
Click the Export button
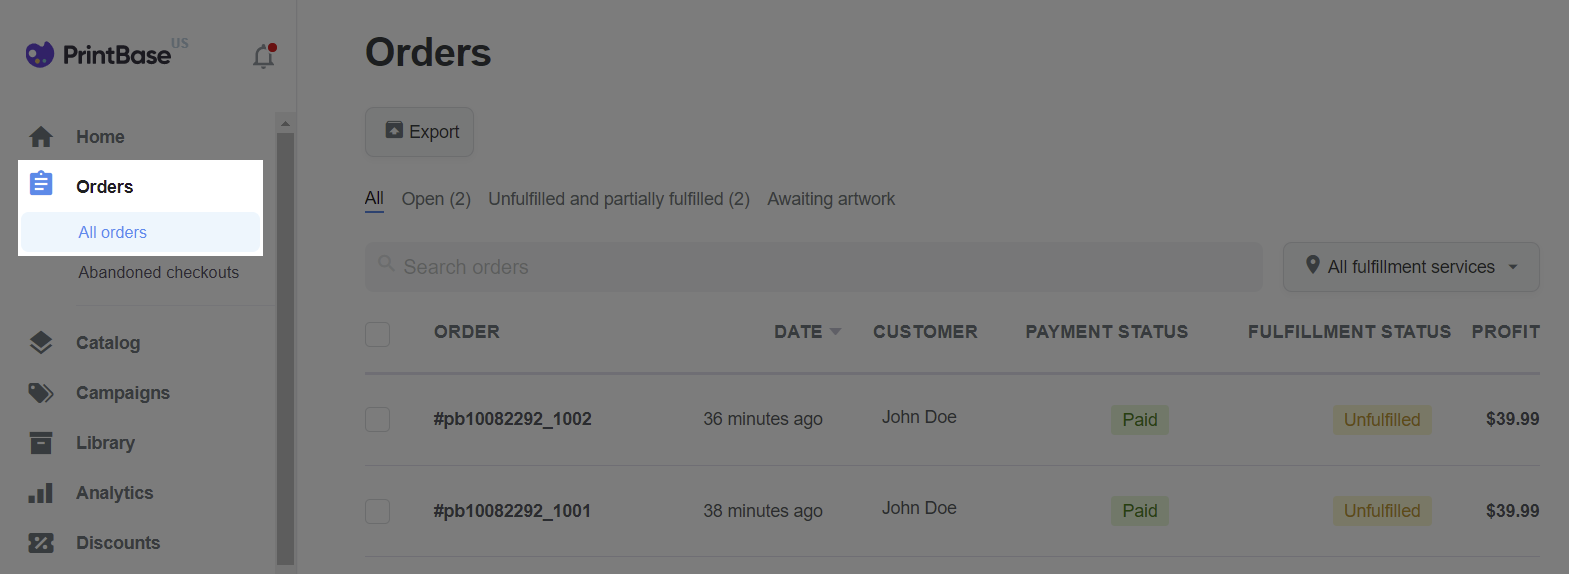(x=420, y=132)
